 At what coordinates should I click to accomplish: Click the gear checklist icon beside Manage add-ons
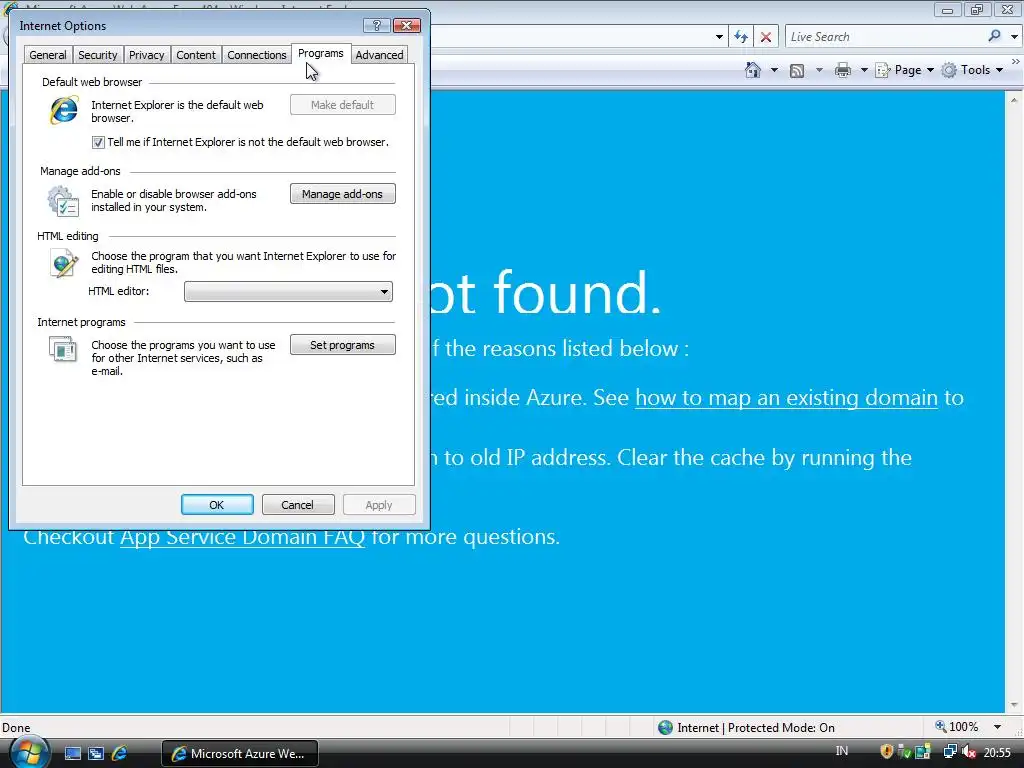[x=63, y=200]
